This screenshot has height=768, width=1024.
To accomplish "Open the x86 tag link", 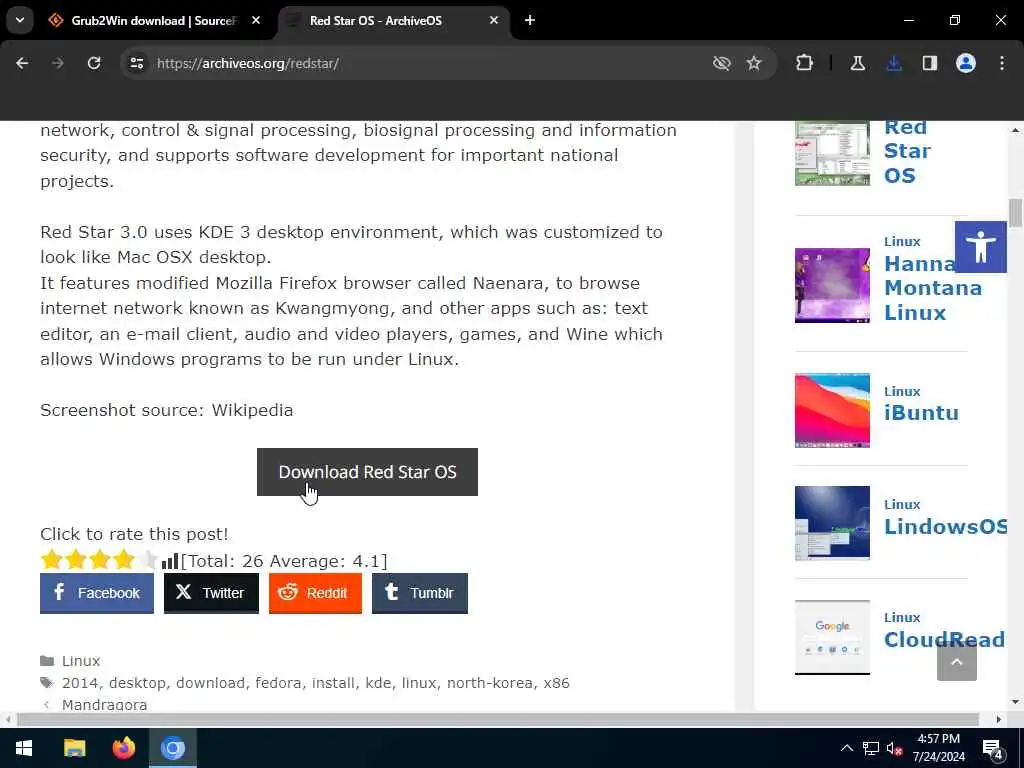I will (556, 683).
